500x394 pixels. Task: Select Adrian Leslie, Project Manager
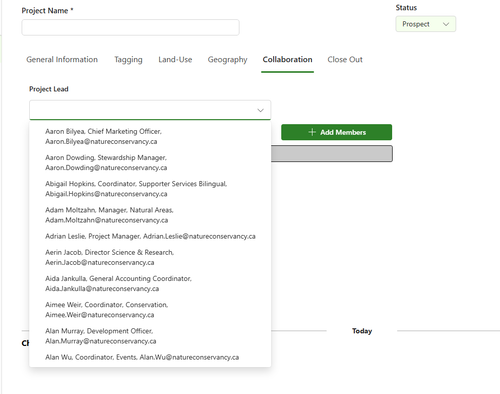click(150, 236)
